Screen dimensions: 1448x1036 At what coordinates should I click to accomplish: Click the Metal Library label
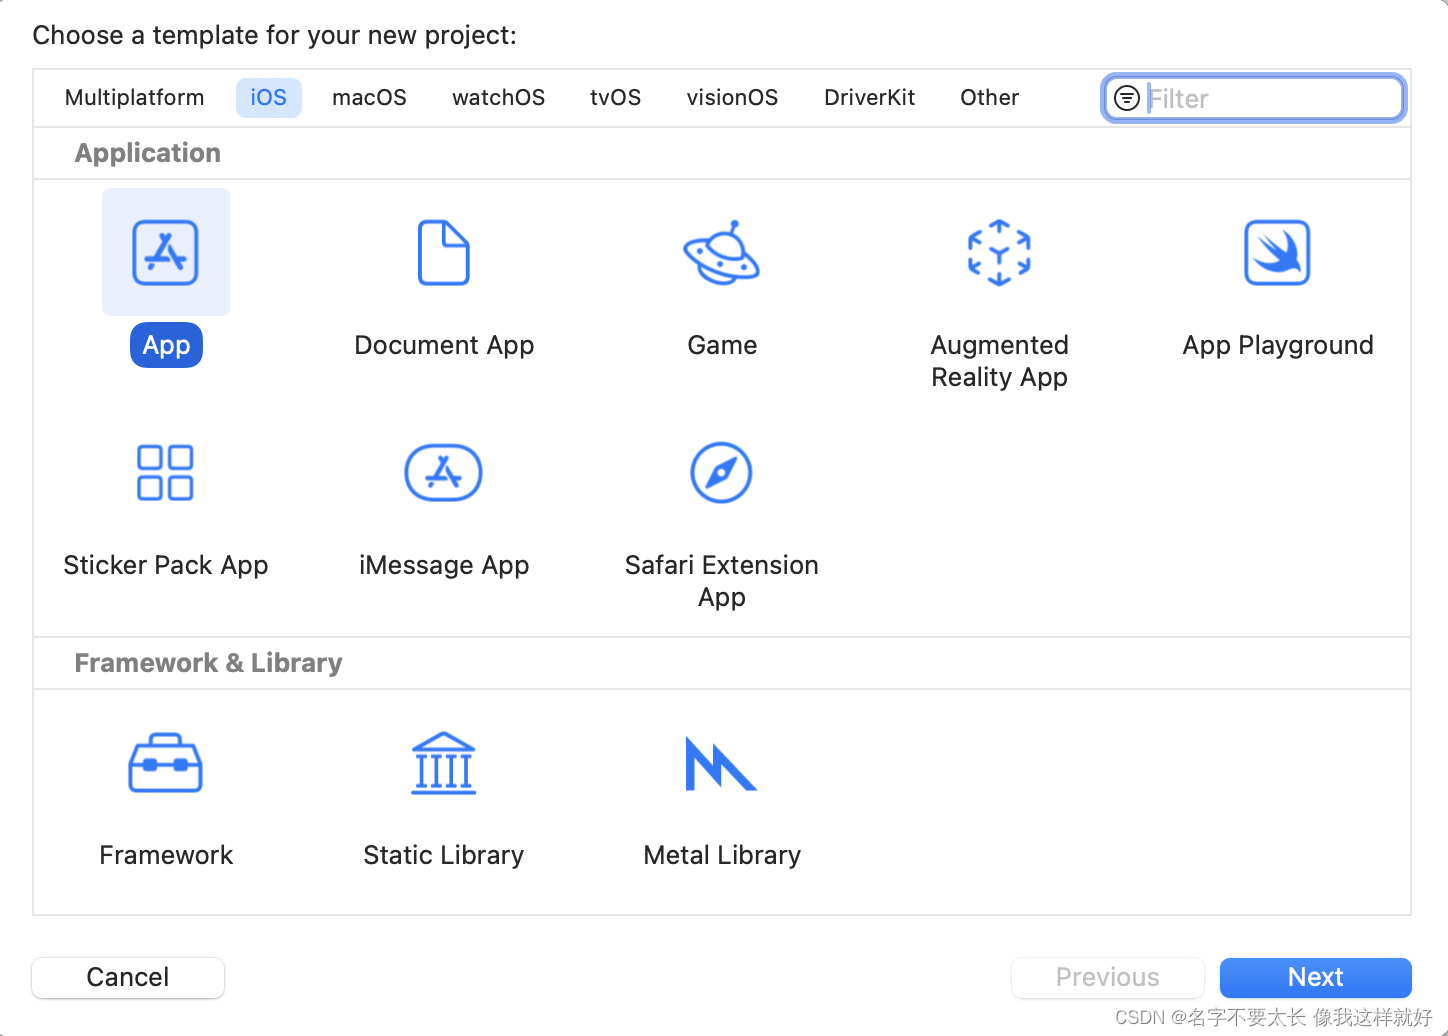[x=722, y=855]
